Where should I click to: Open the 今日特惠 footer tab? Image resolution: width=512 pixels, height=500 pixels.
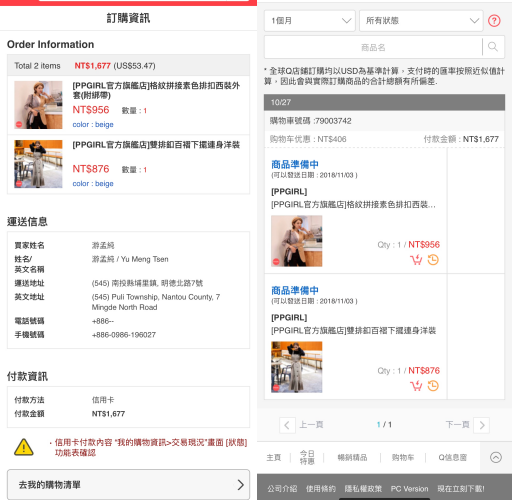coord(307,457)
